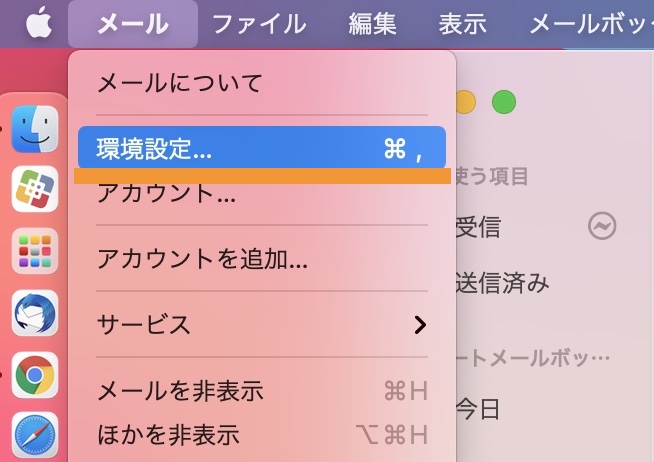This screenshot has height=462, width=654.
Task: Launch Google Chrome from the Dock
Action: tap(35, 375)
